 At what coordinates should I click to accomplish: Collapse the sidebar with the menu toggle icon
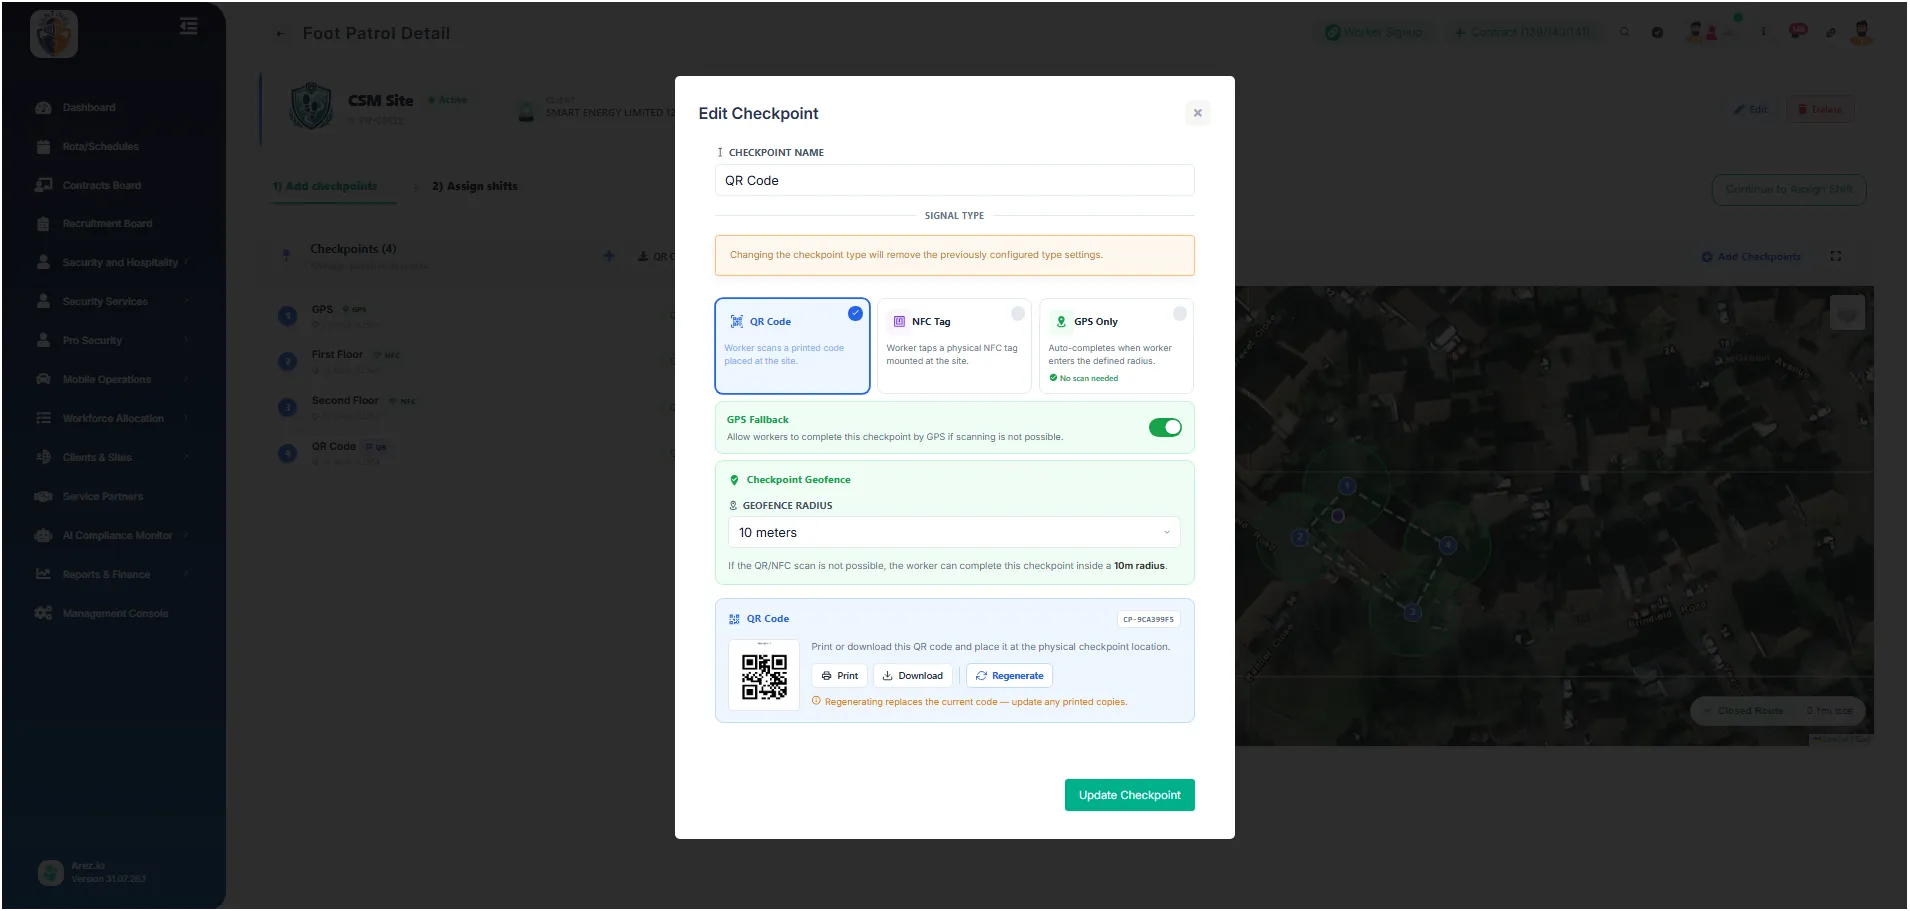pos(188,26)
